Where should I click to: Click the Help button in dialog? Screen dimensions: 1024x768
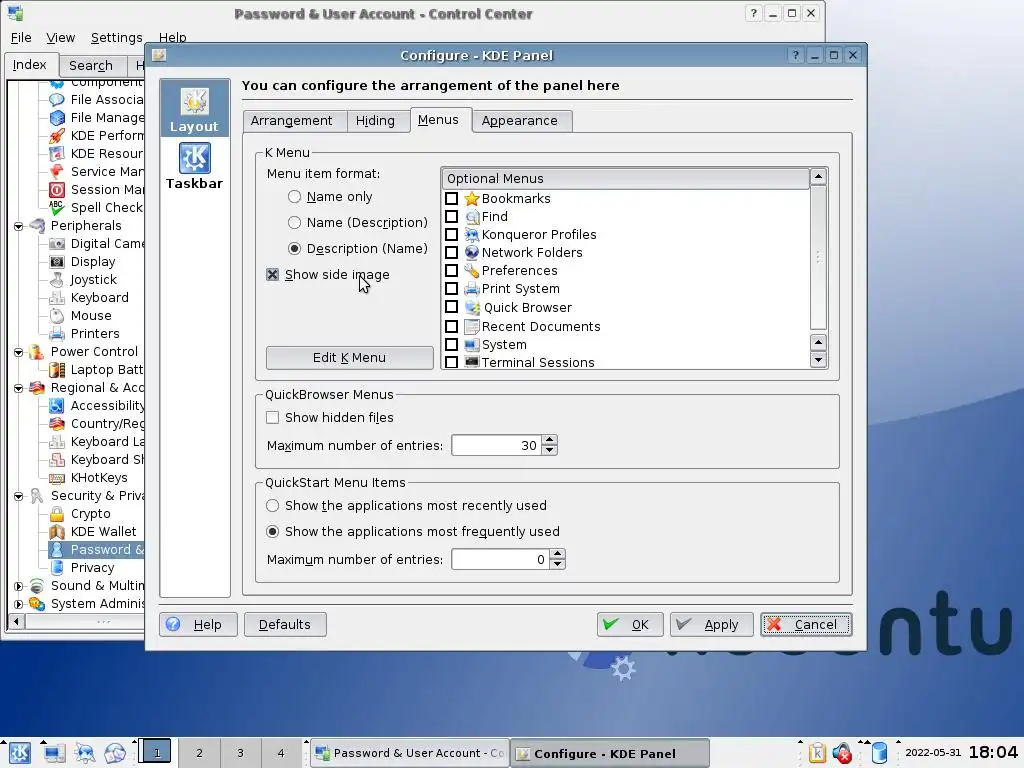[198, 624]
